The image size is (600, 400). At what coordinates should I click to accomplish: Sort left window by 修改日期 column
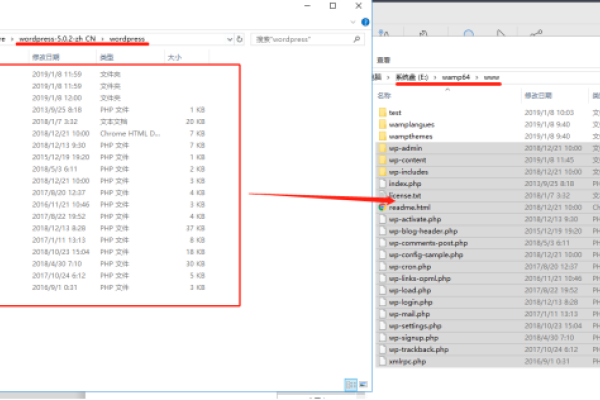[46, 57]
